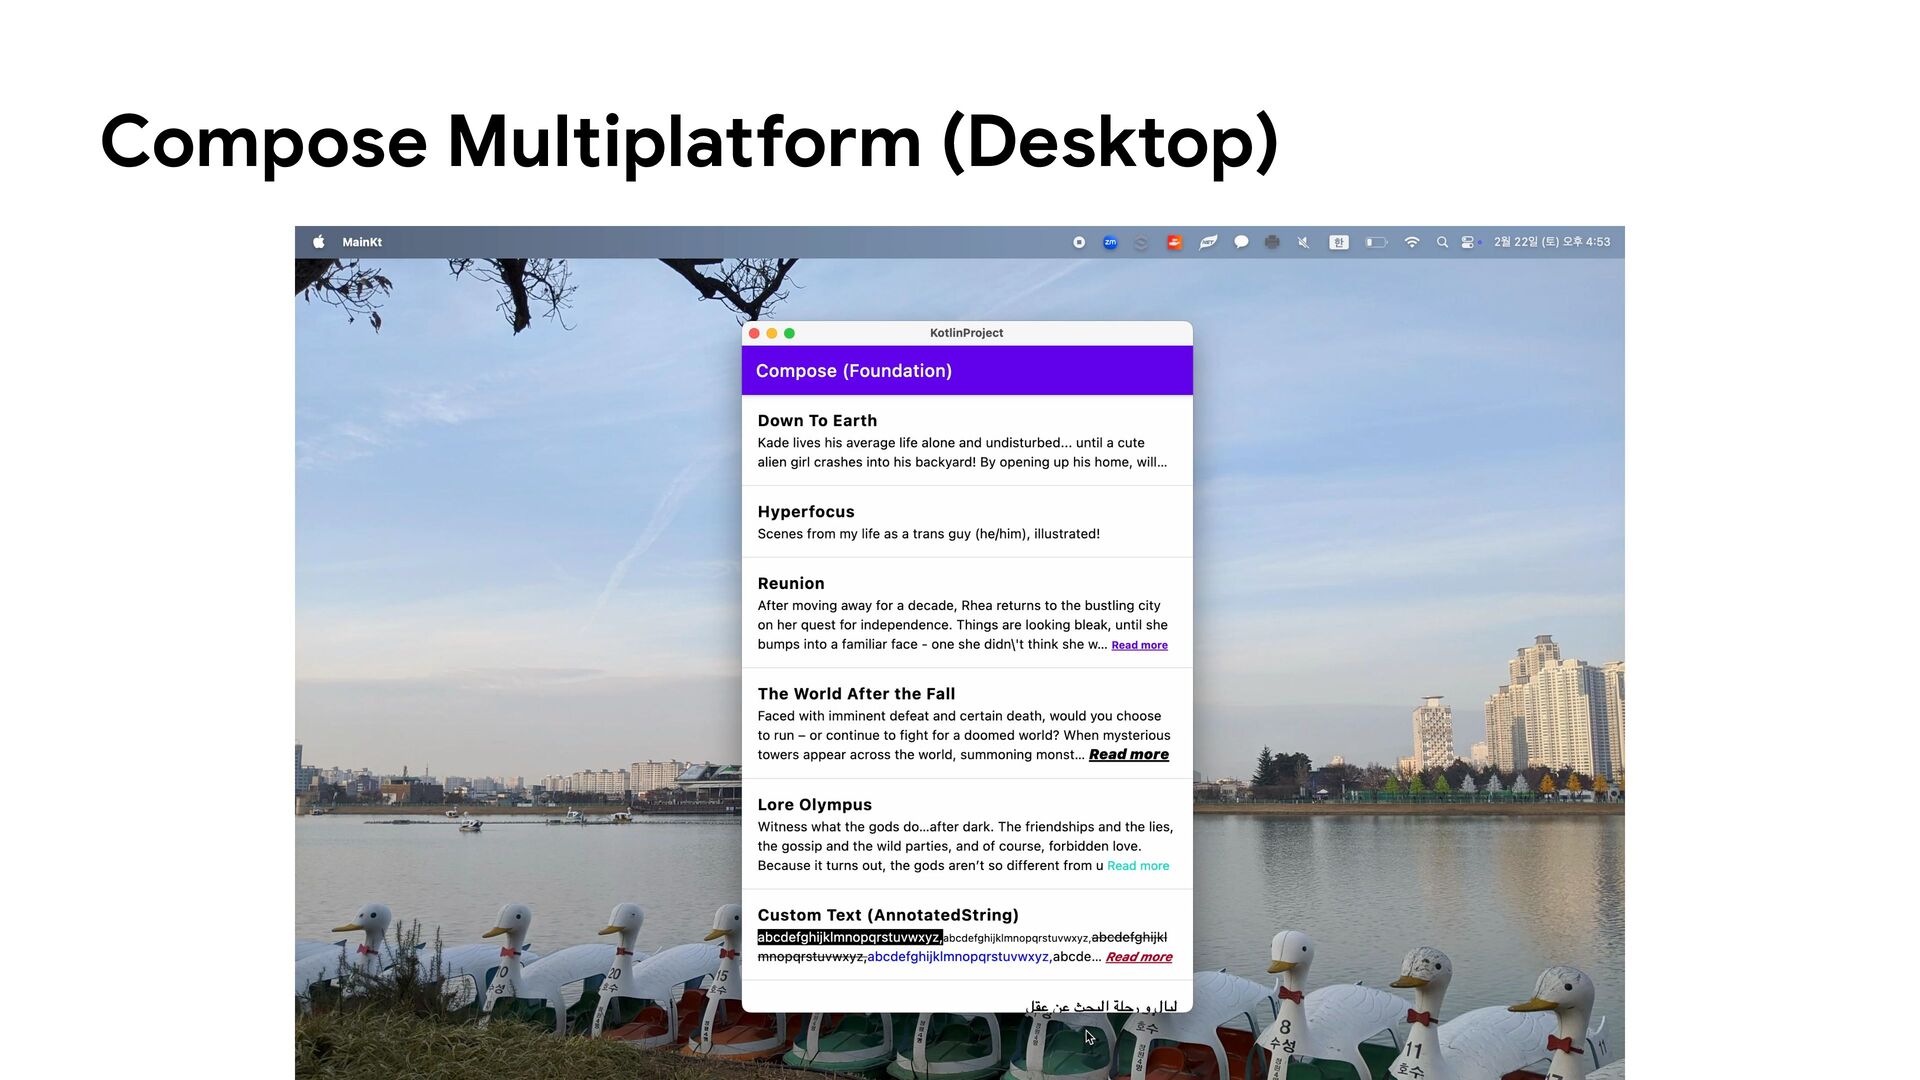Open Control Center from the menu bar
This screenshot has width=1920, height=1080.
(x=1468, y=242)
